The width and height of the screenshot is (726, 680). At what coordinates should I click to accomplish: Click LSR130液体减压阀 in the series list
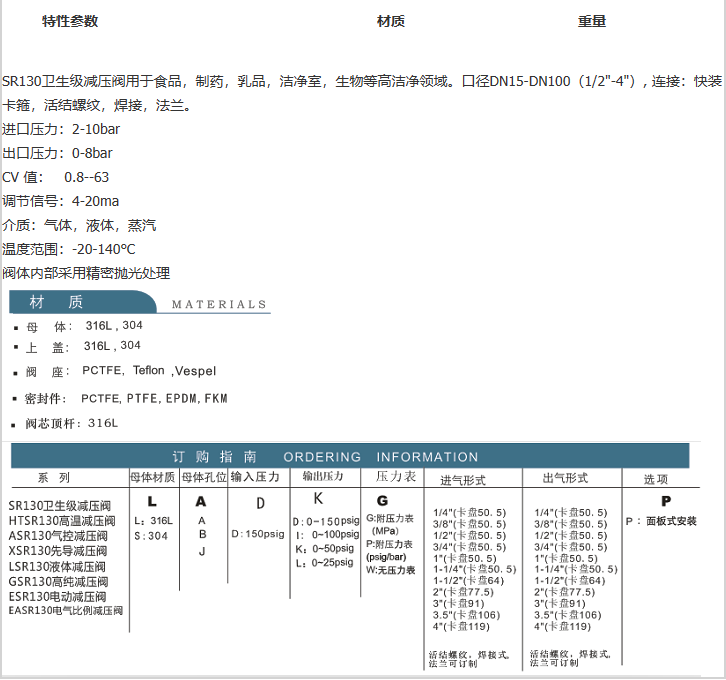point(57,567)
